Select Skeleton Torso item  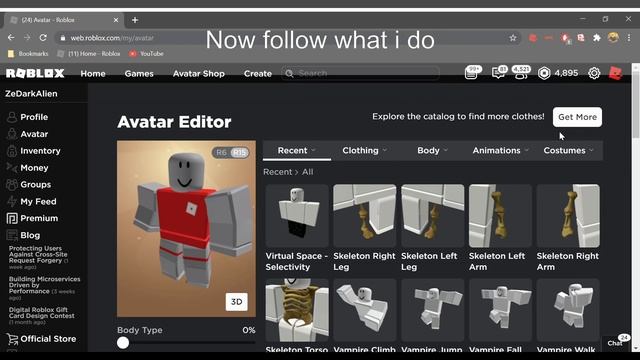pyautogui.click(x=297, y=310)
